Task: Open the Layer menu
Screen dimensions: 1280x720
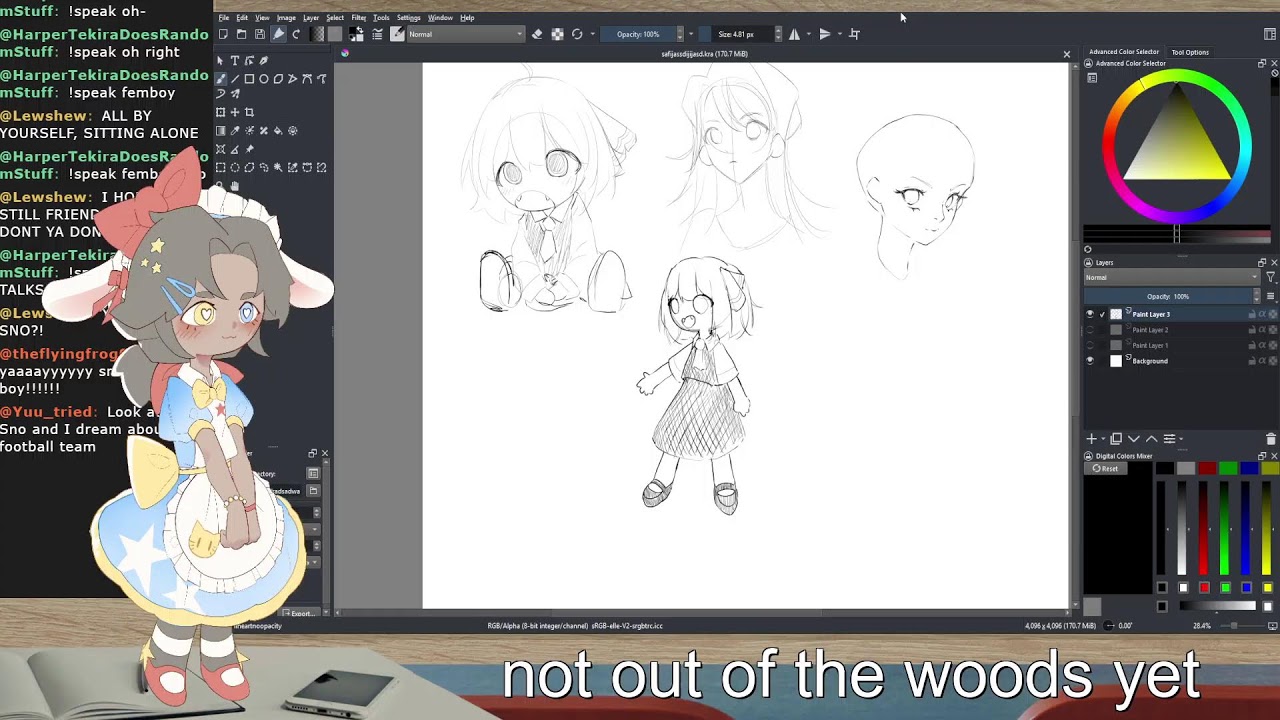Action: click(311, 17)
